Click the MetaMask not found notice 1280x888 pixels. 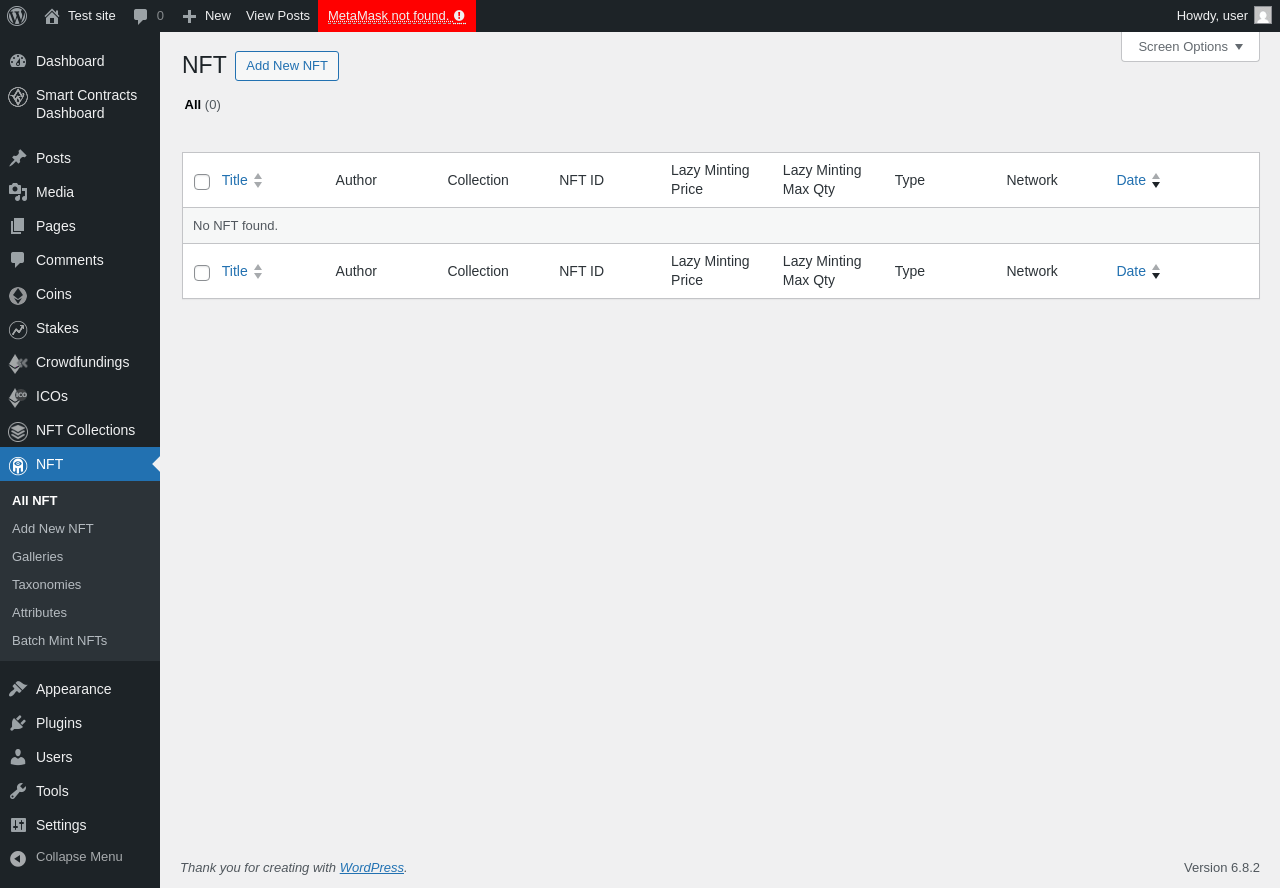click(x=397, y=16)
